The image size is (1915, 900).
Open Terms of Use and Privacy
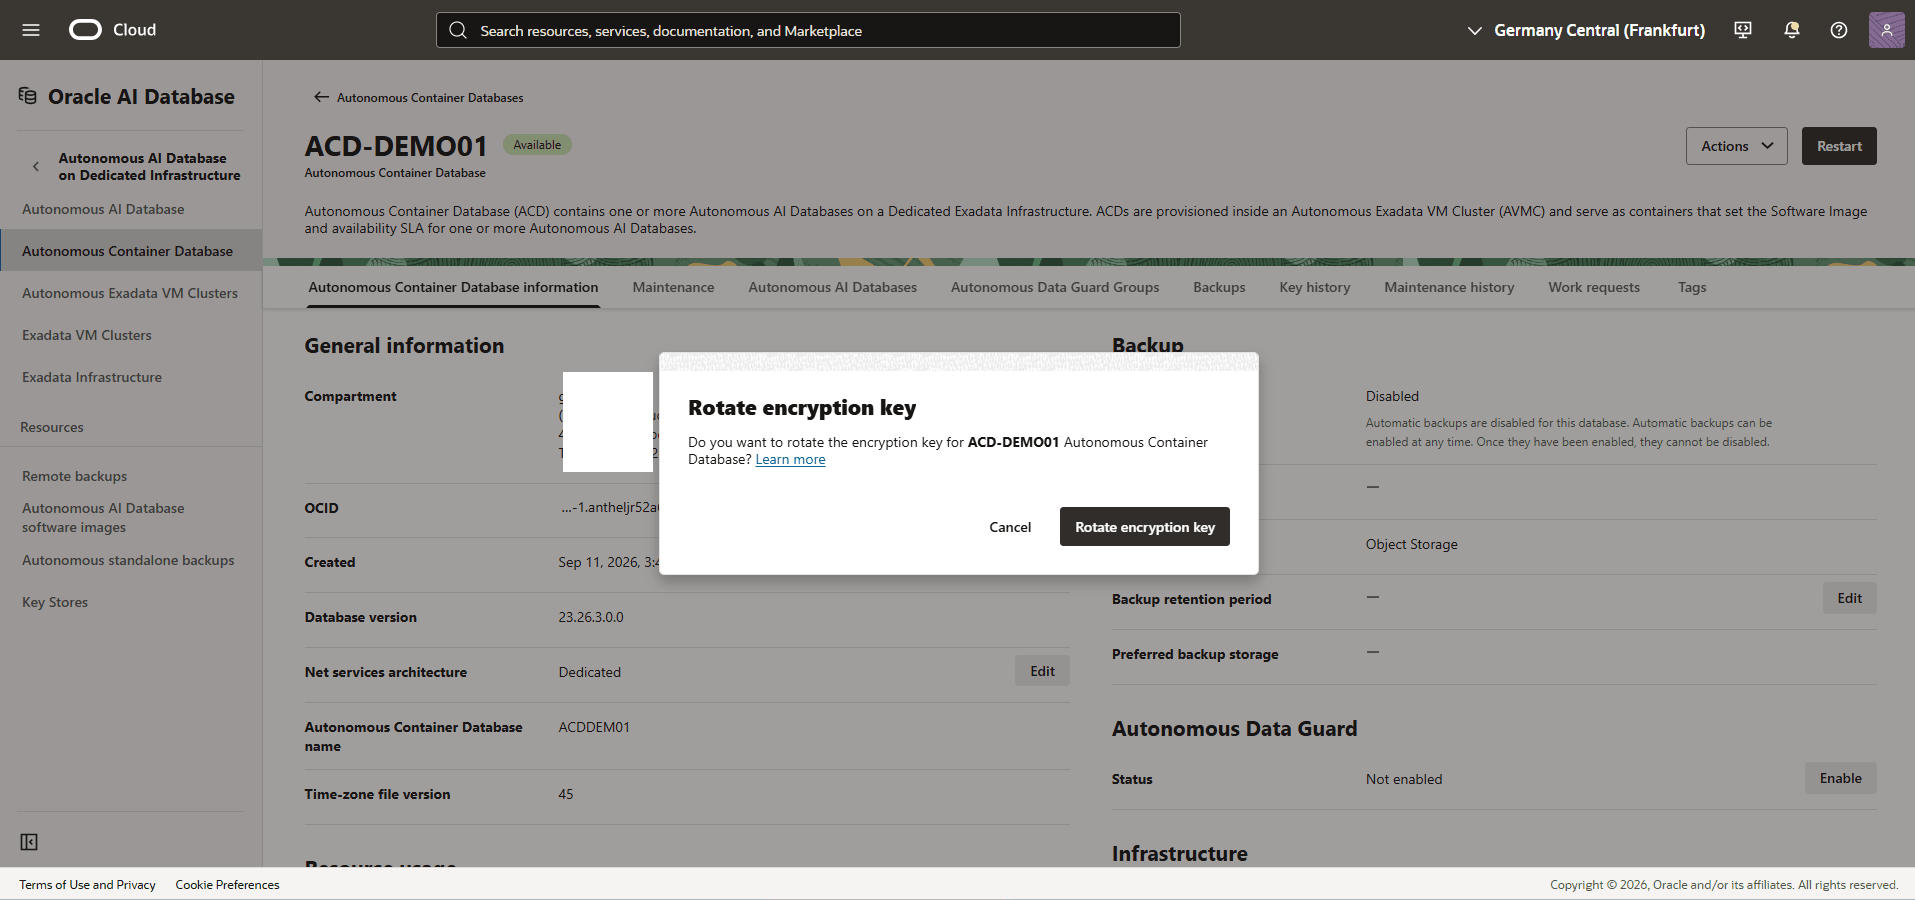click(88, 885)
